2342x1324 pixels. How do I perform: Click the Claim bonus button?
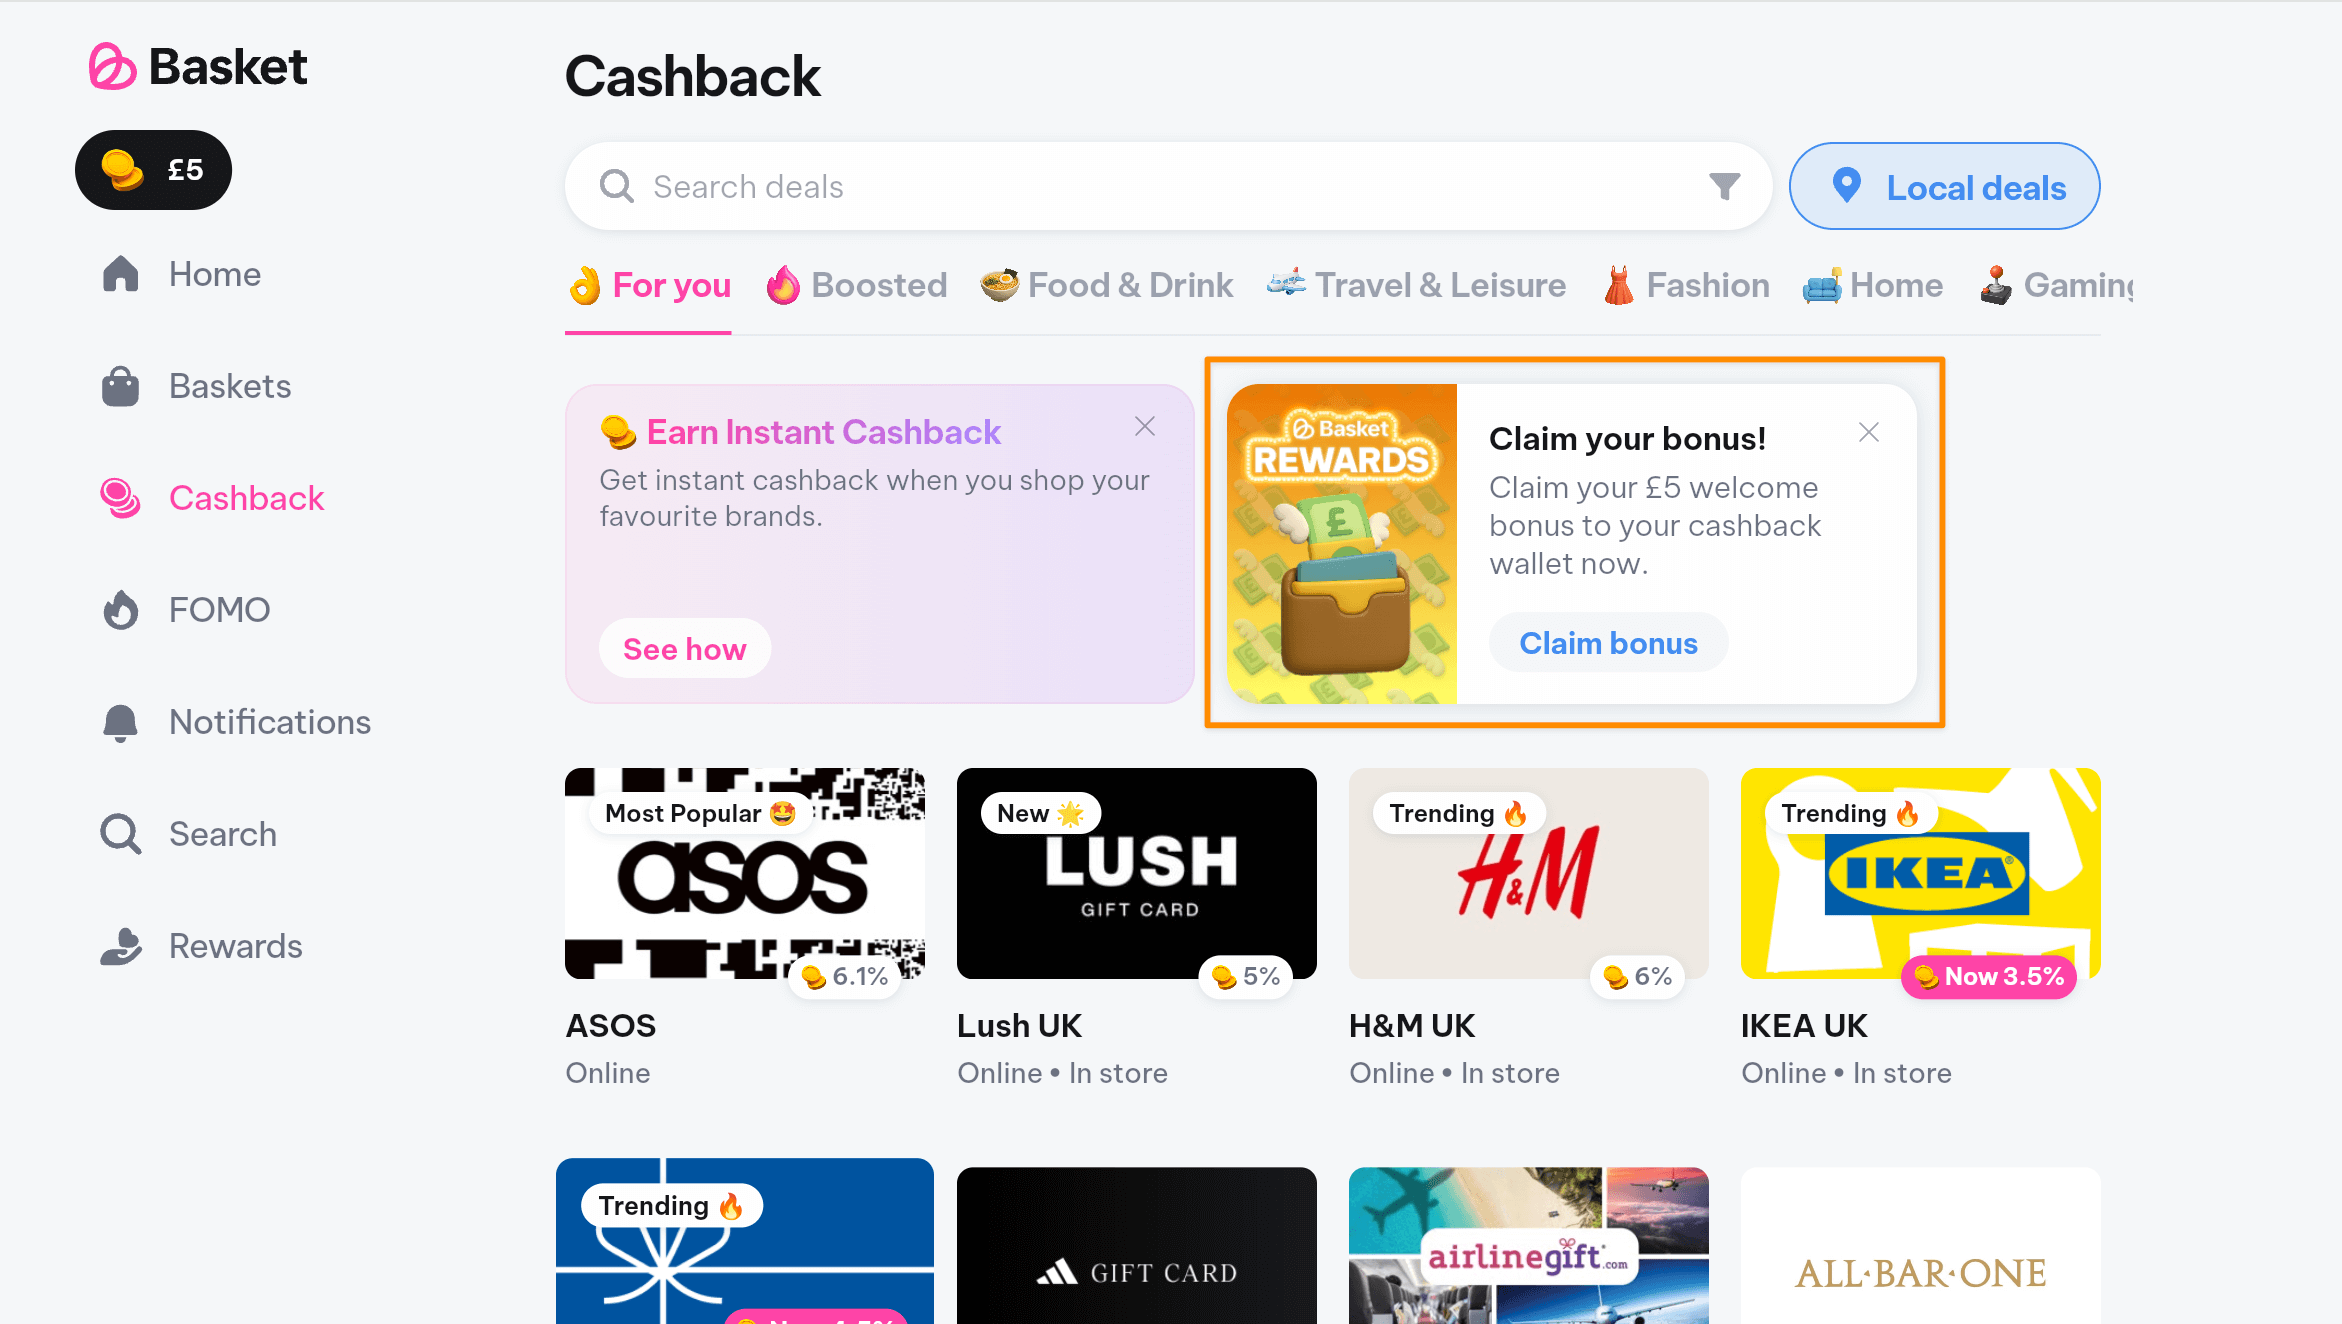click(x=1608, y=643)
